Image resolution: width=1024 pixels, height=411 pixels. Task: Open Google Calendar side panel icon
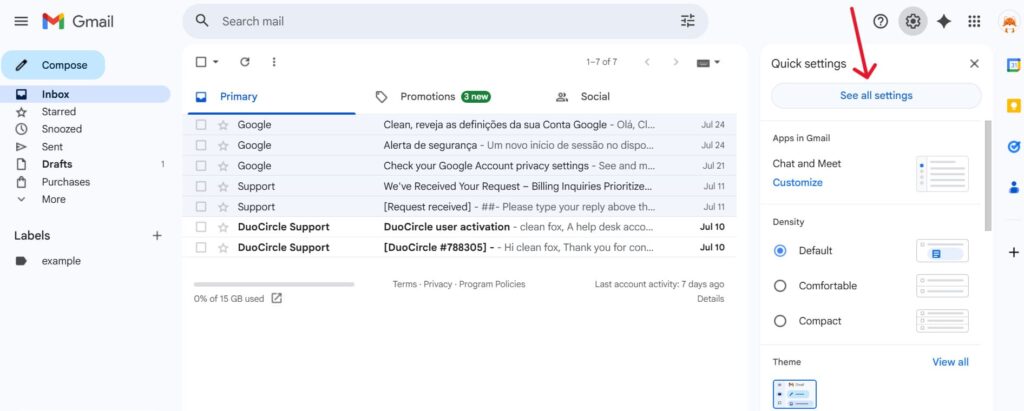click(x=1013, y=65)
